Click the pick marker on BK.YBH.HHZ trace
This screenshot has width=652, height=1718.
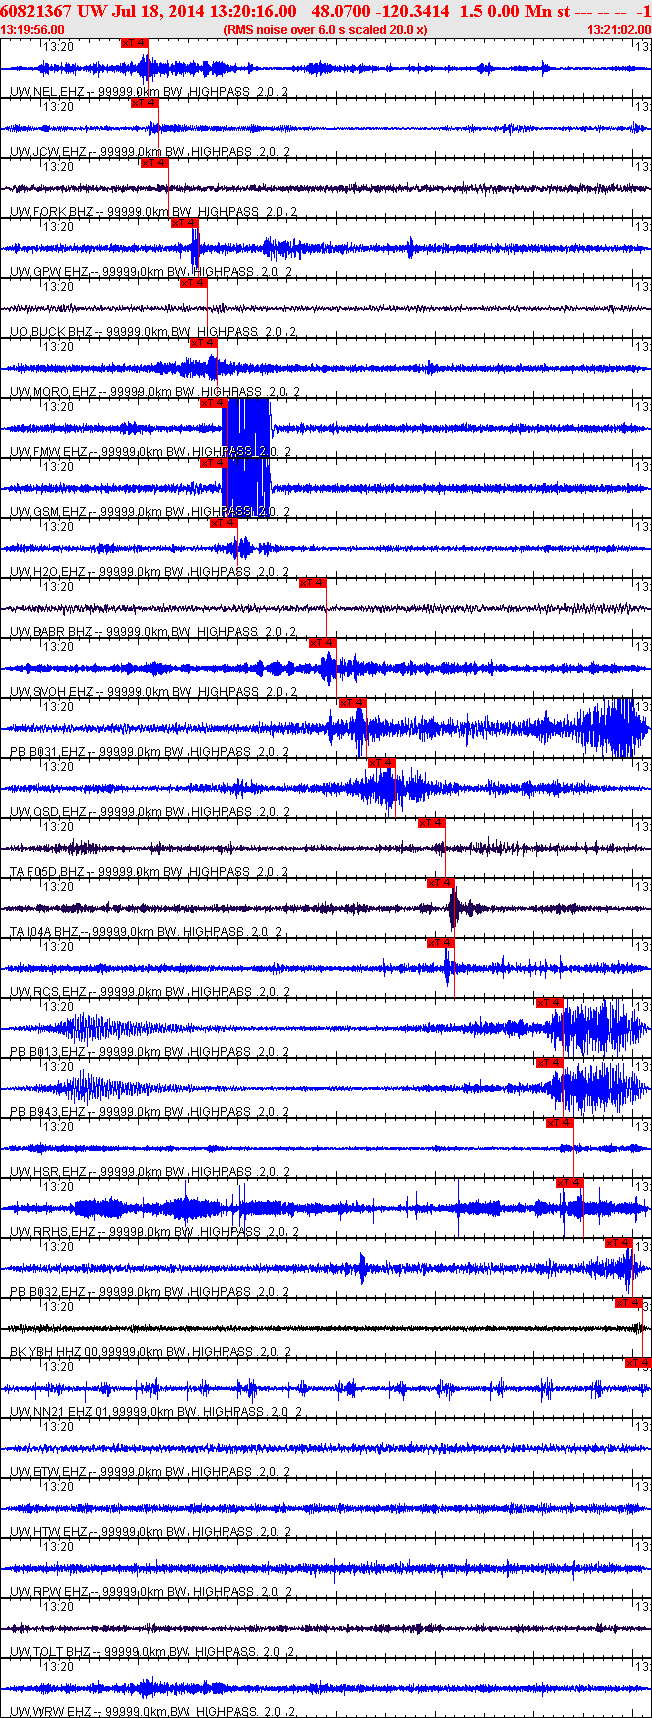(x=629, y=1303)
